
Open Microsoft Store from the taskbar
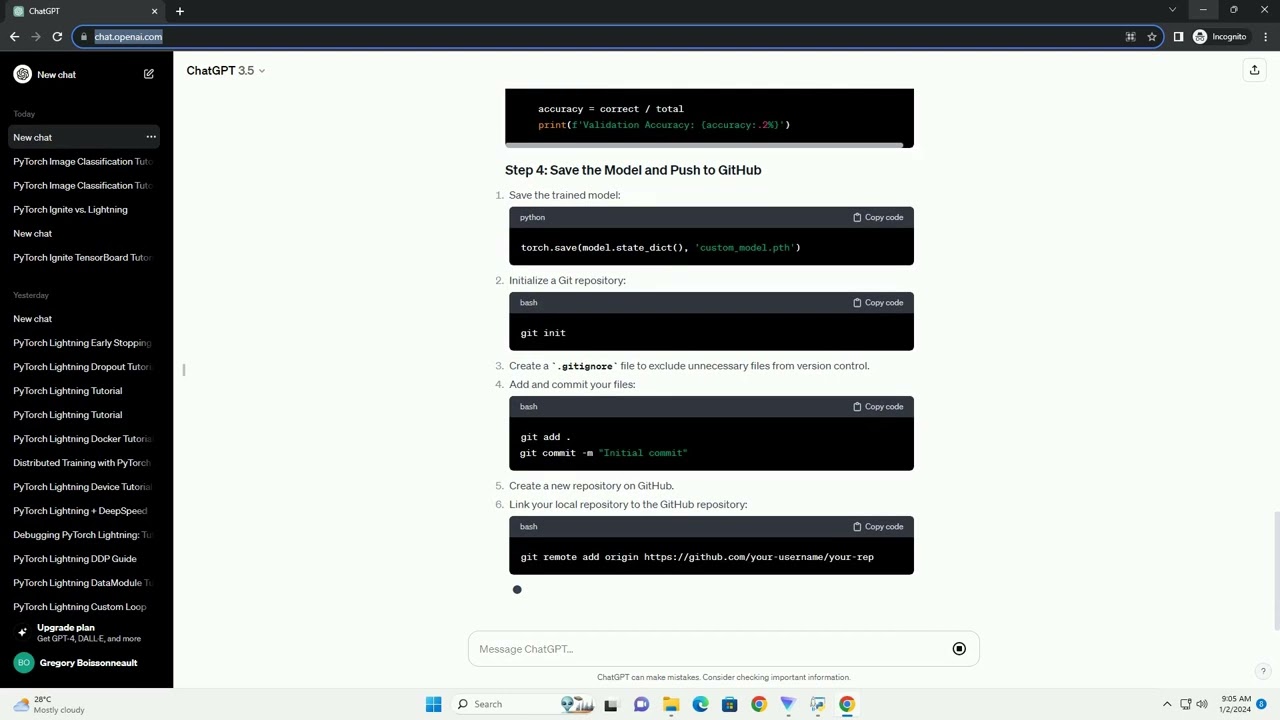click(729, 704)
